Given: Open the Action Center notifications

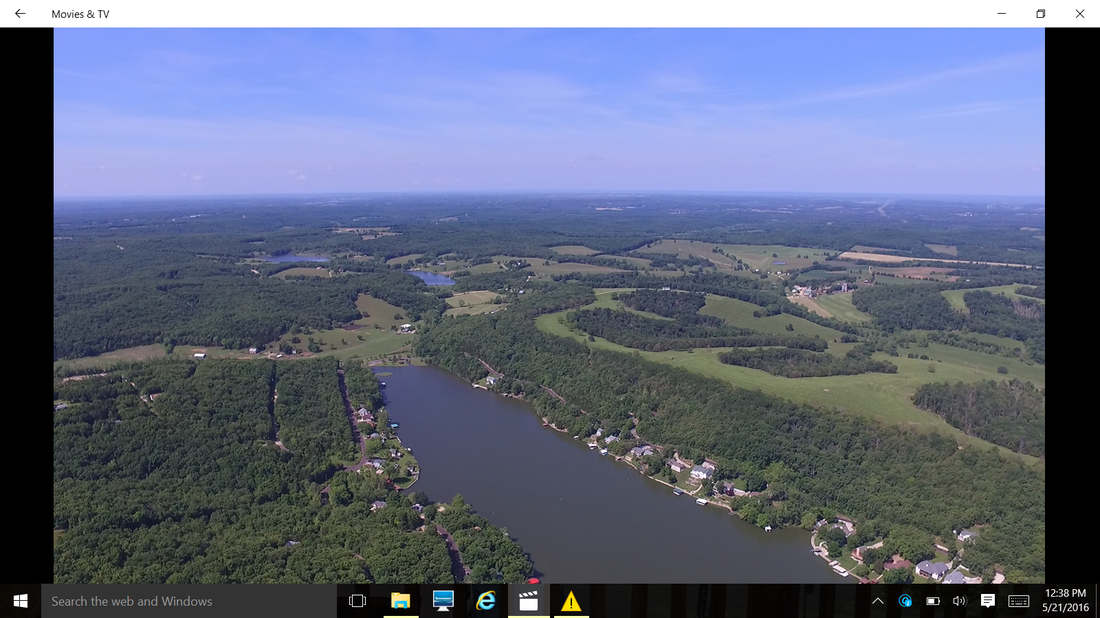Looking at the screenshot, I should tap(988, 601).
